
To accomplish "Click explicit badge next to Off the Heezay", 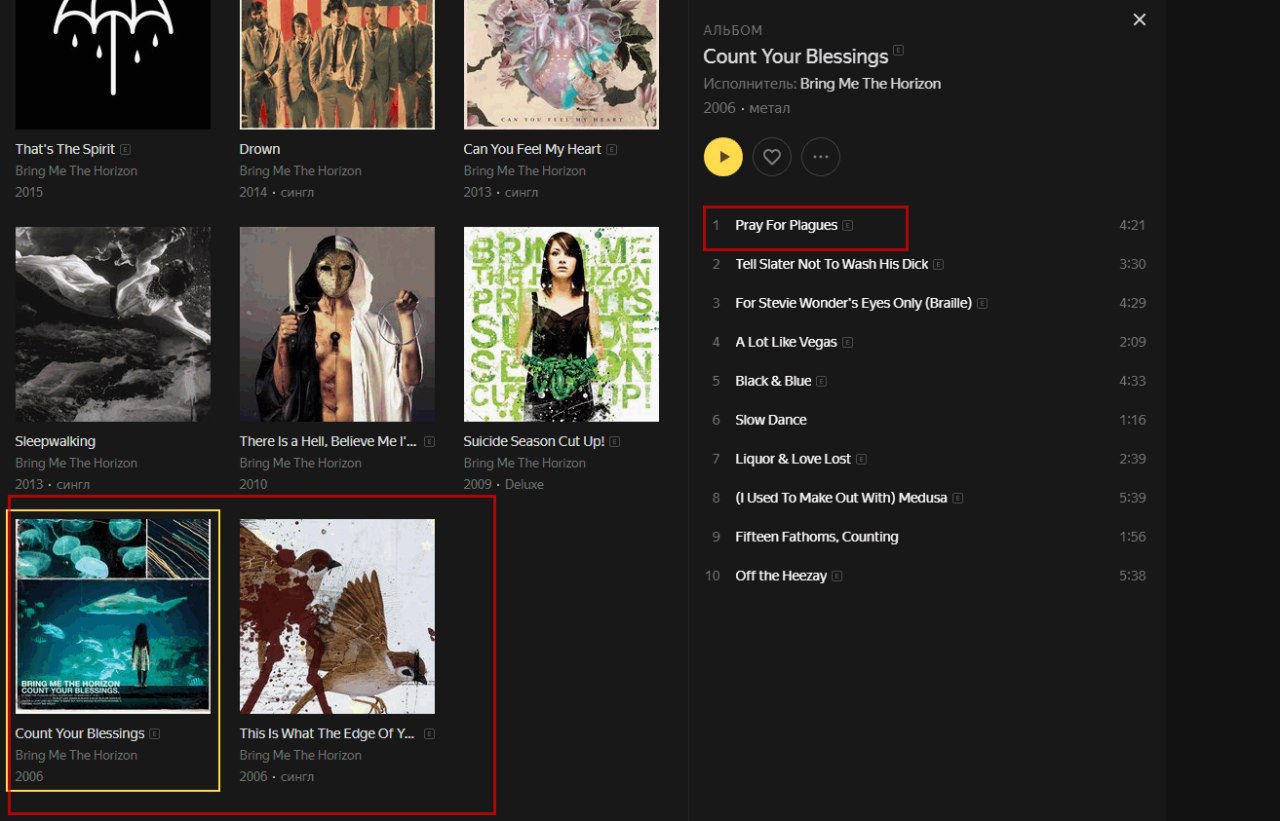I will 837,577.
